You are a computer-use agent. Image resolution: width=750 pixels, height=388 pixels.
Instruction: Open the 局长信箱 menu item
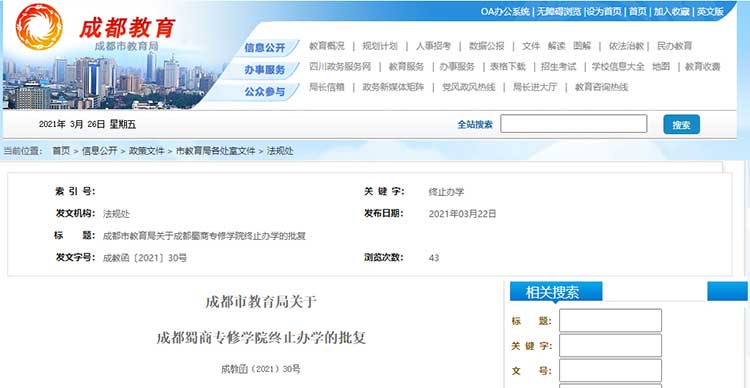coord(327,87)
